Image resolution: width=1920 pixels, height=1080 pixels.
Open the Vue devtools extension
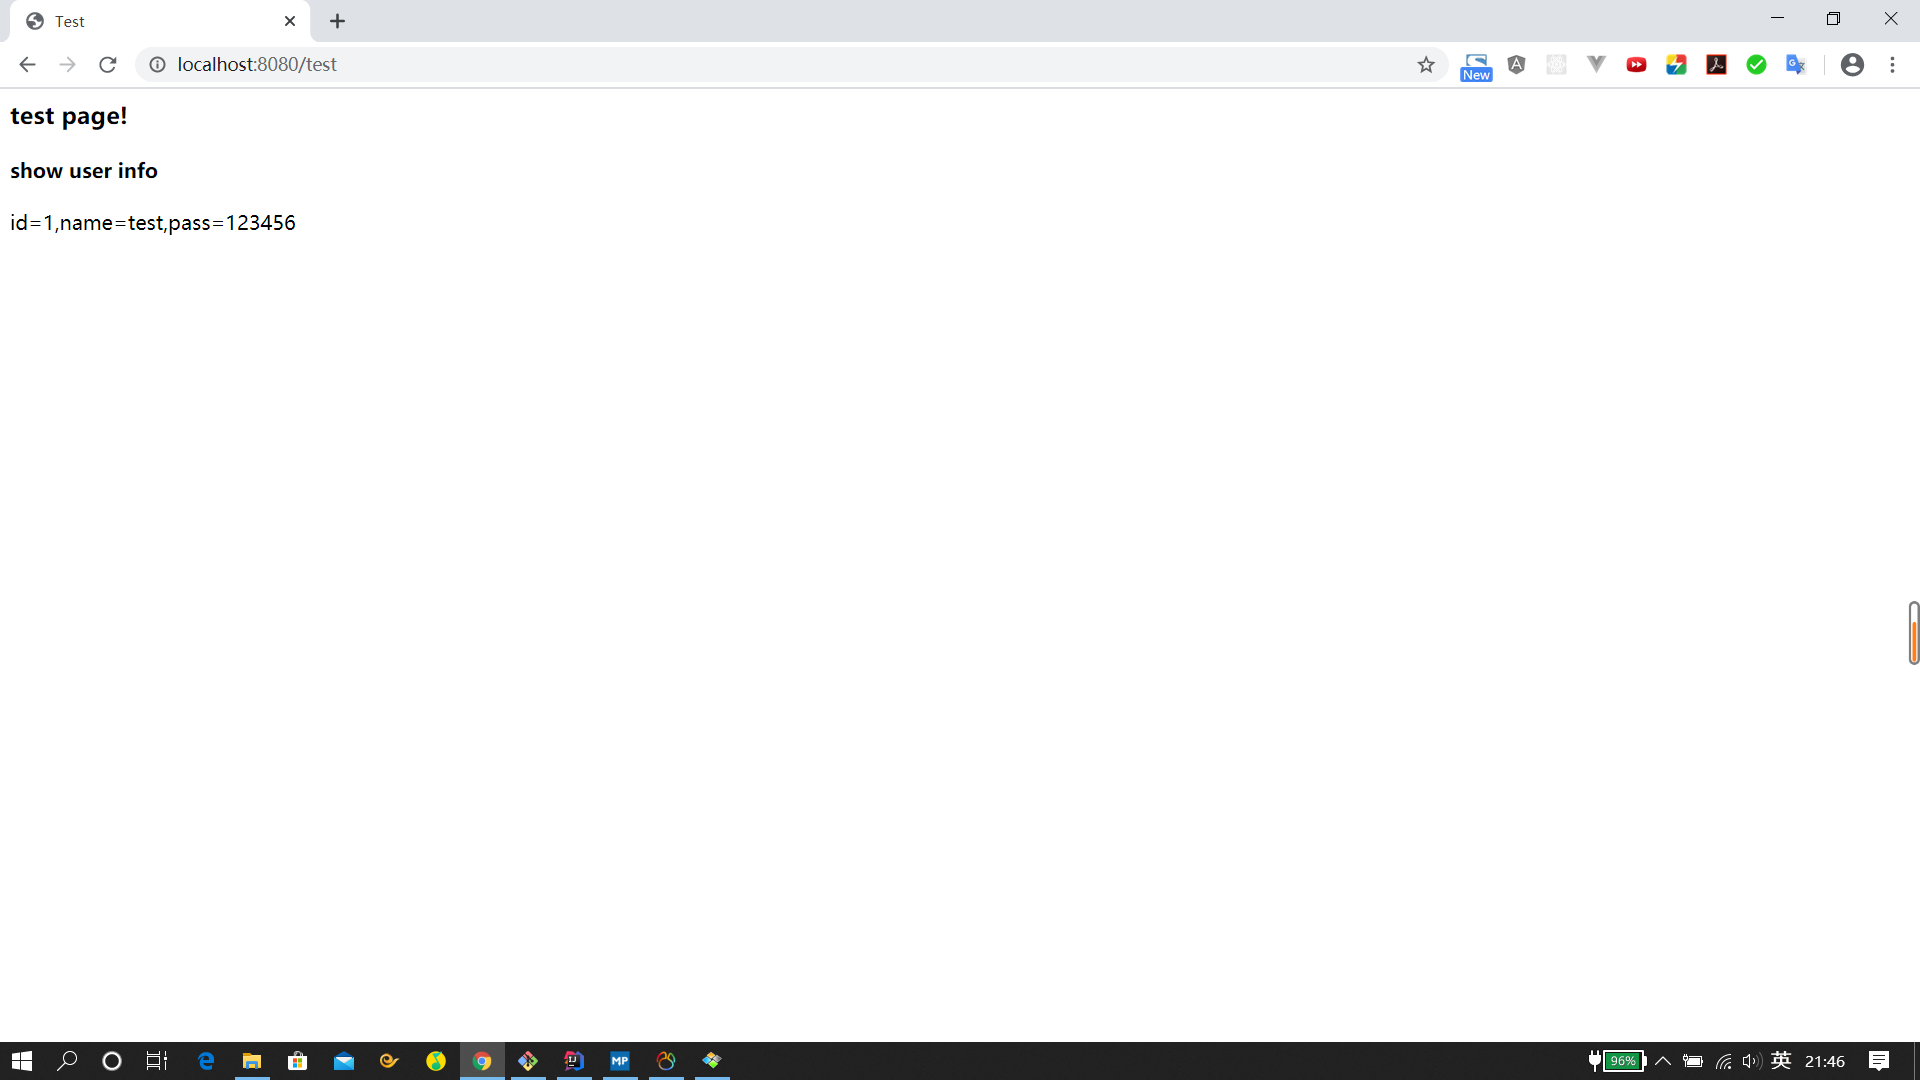[1596, 65]
